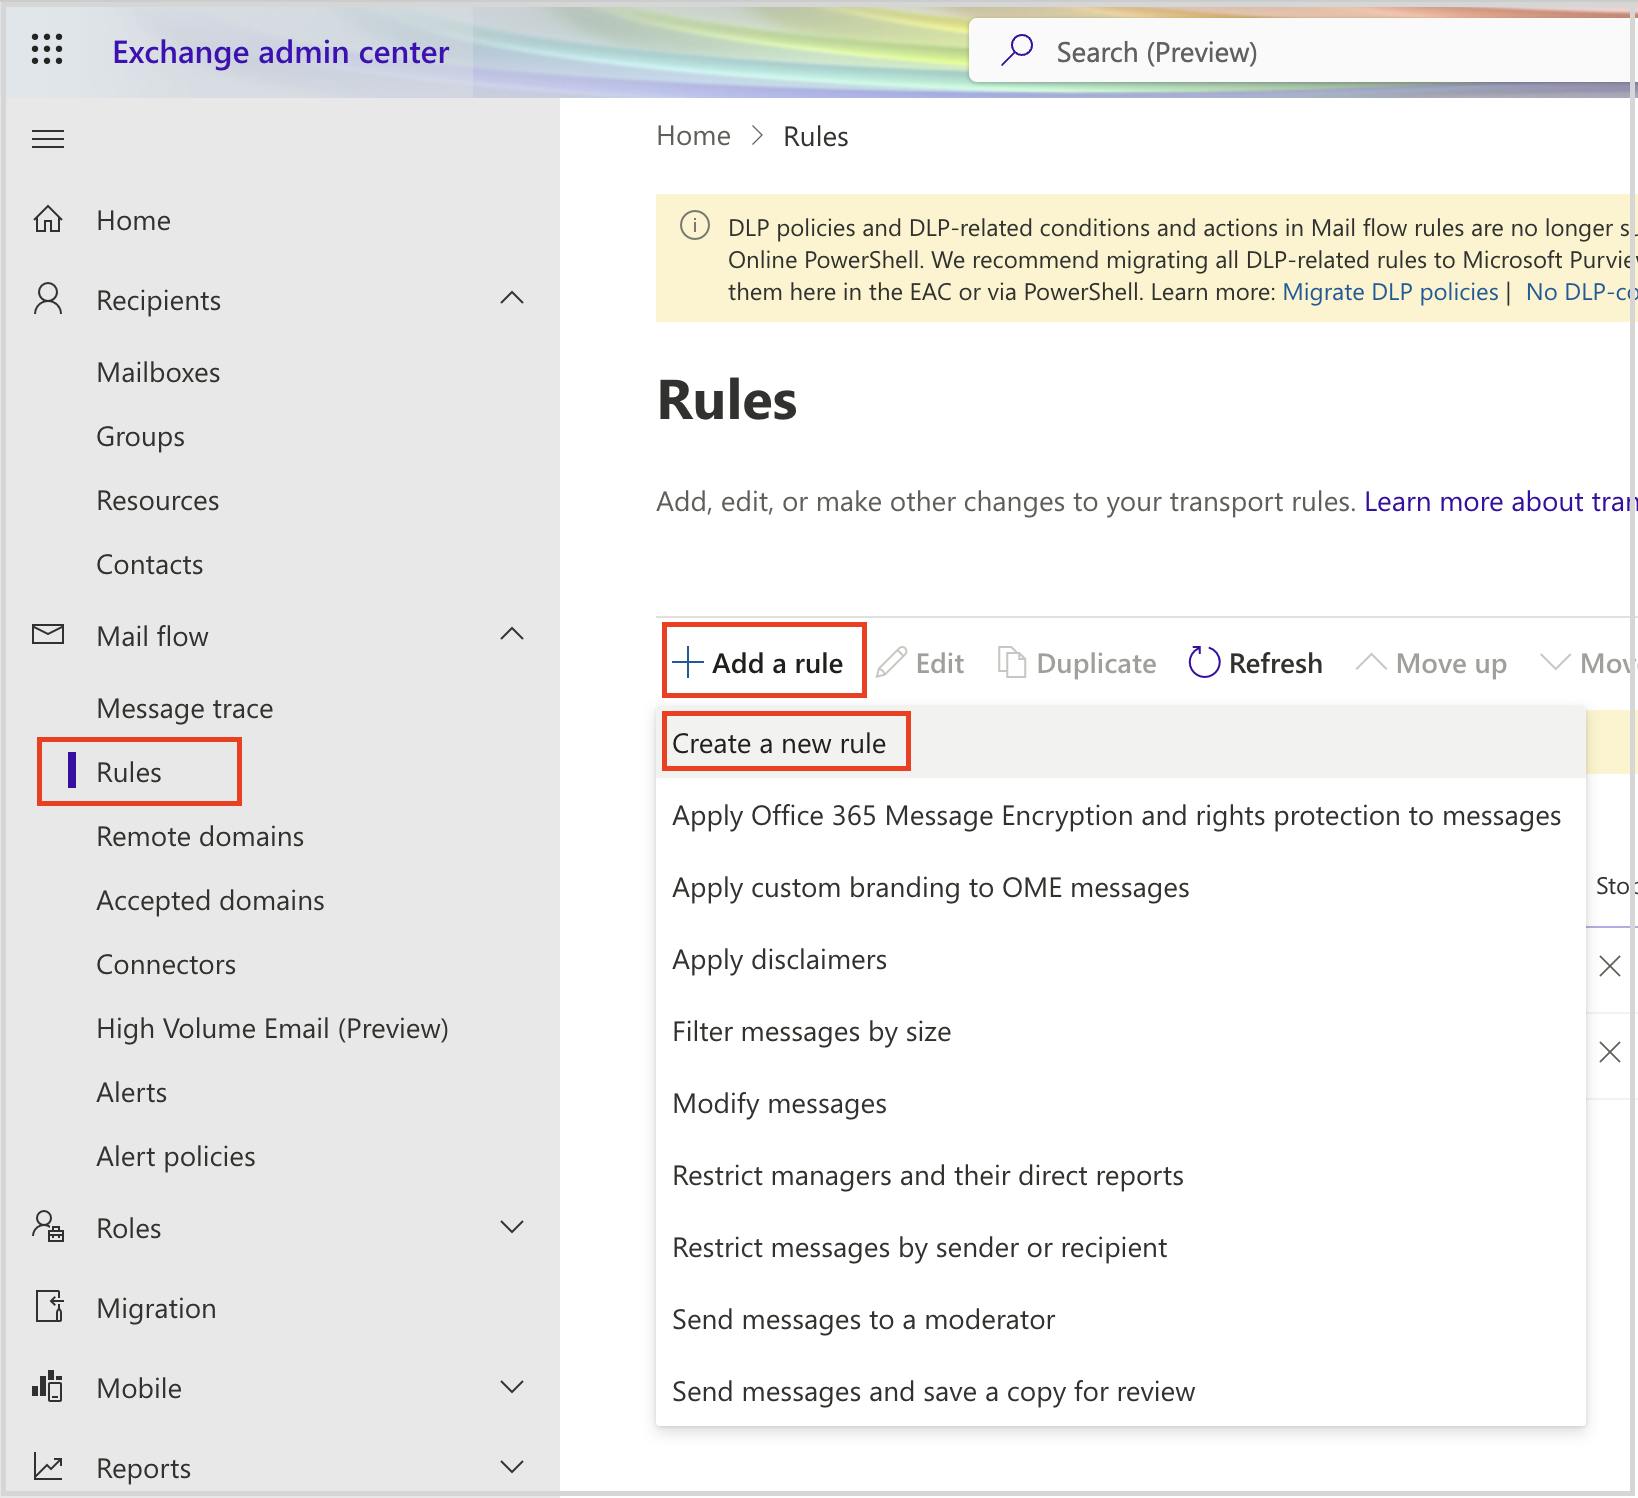Expand the Reports section chevron
Image resolution: width=1638 pixels, height=1498 pixels.
(512, 1467)
